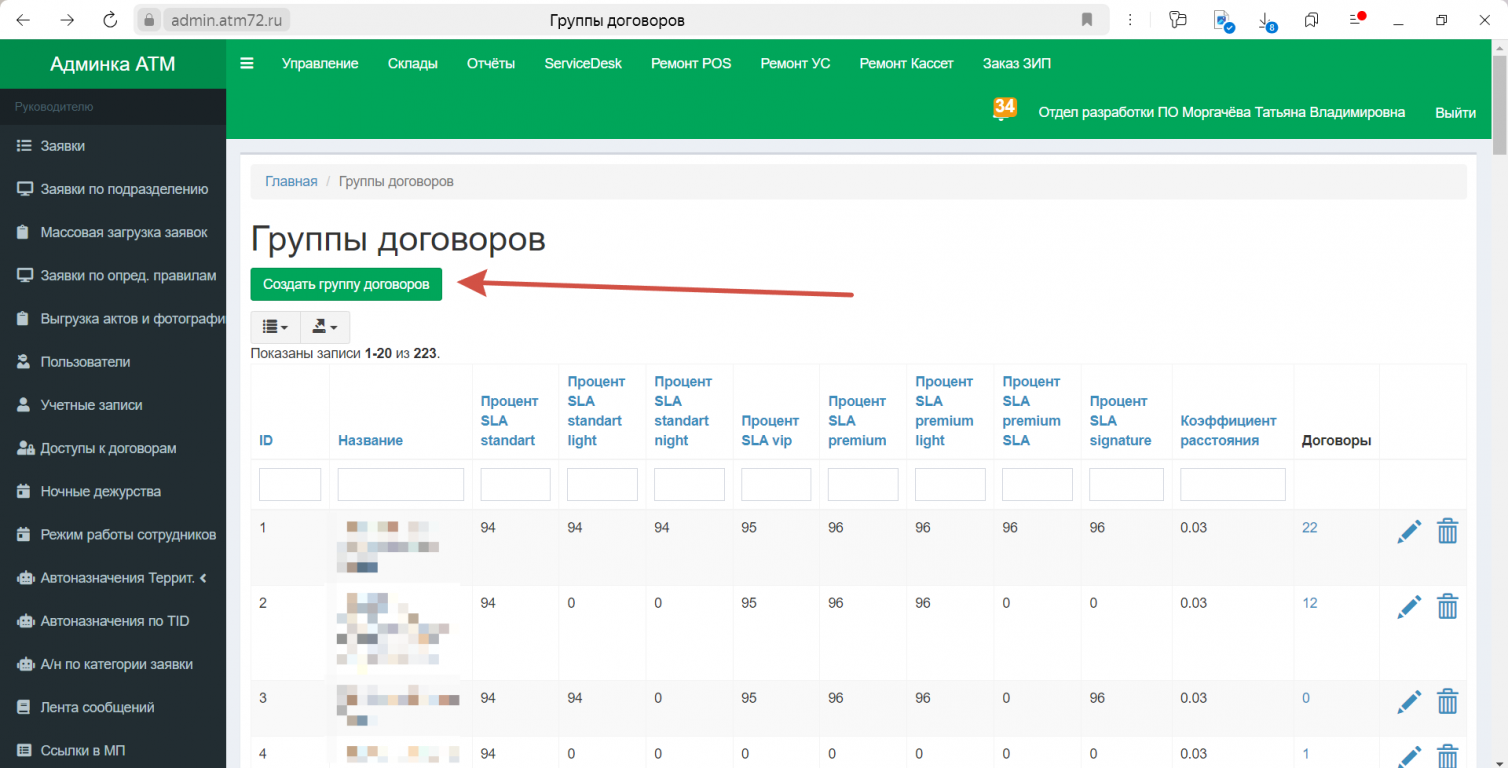Open the export data dropdown
This screenshot has width=1508, height=768.
[x=324, y=327]
